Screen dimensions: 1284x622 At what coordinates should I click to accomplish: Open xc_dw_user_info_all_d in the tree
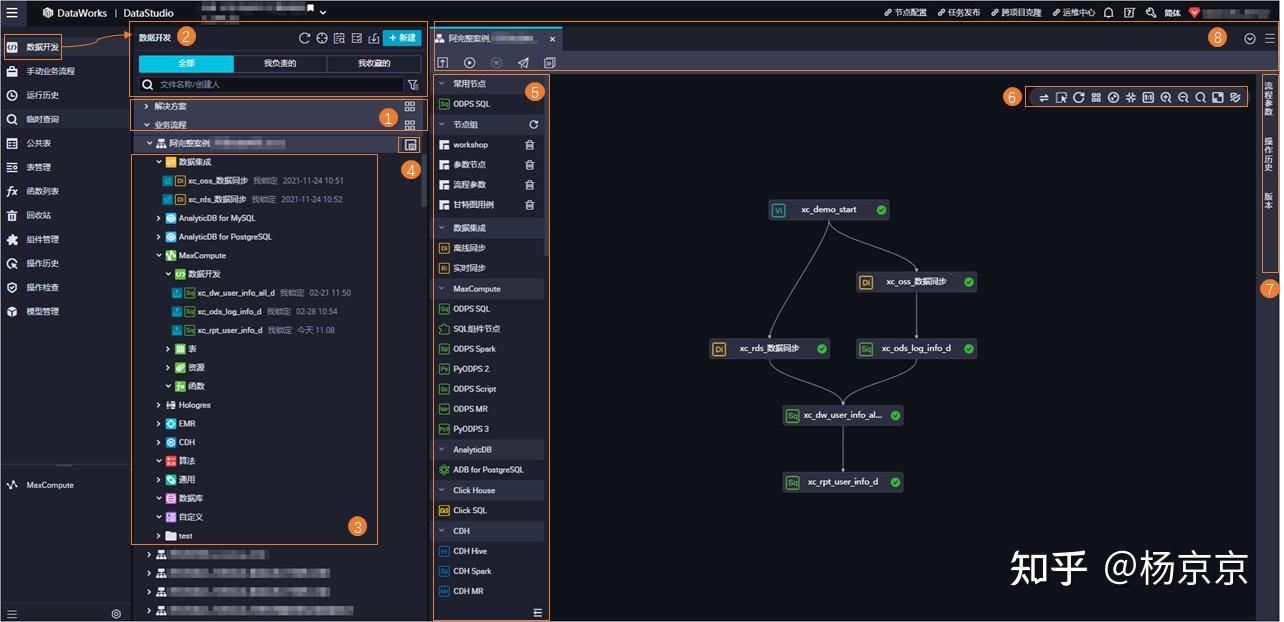click(x=236, y=293)
